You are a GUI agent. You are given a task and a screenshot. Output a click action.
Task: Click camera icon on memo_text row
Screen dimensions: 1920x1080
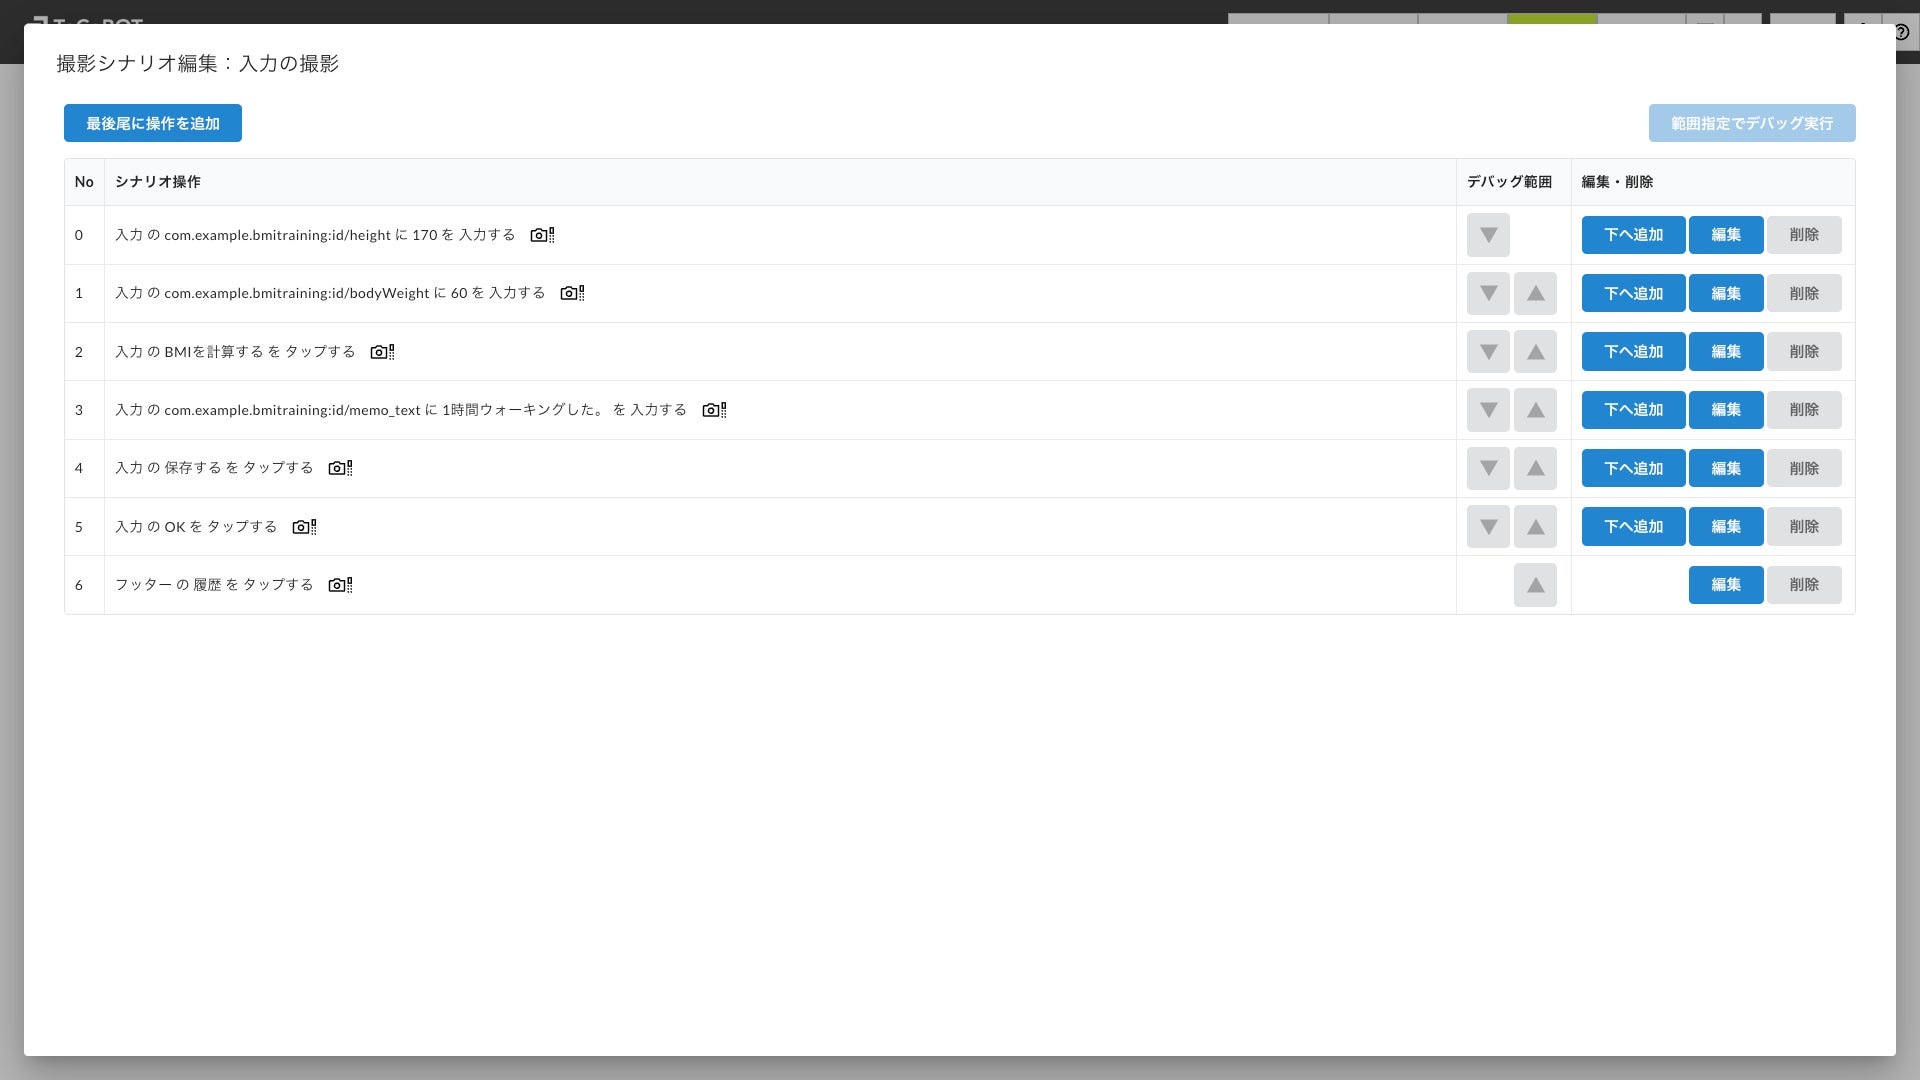click(713, 410)
